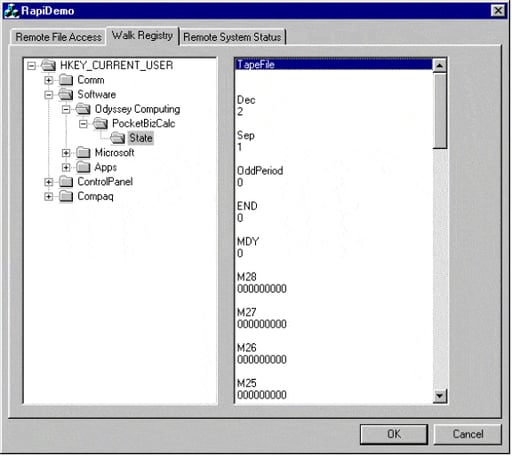The width and height of the screenshot is (512, 456).
Task: Collapse the Software registry key
Action: click(49, 95)
